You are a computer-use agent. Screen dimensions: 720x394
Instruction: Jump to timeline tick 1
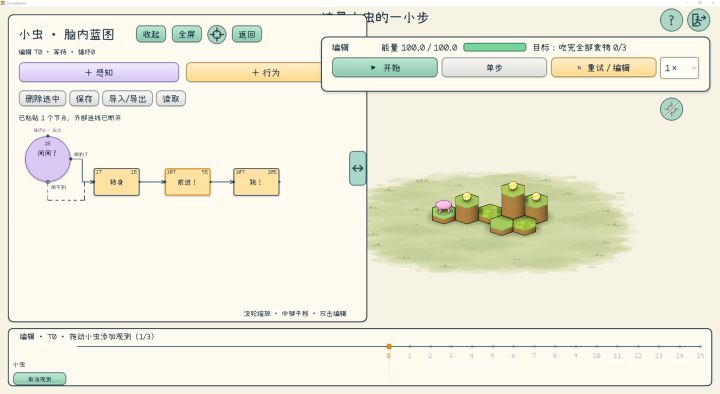[410, 347]
